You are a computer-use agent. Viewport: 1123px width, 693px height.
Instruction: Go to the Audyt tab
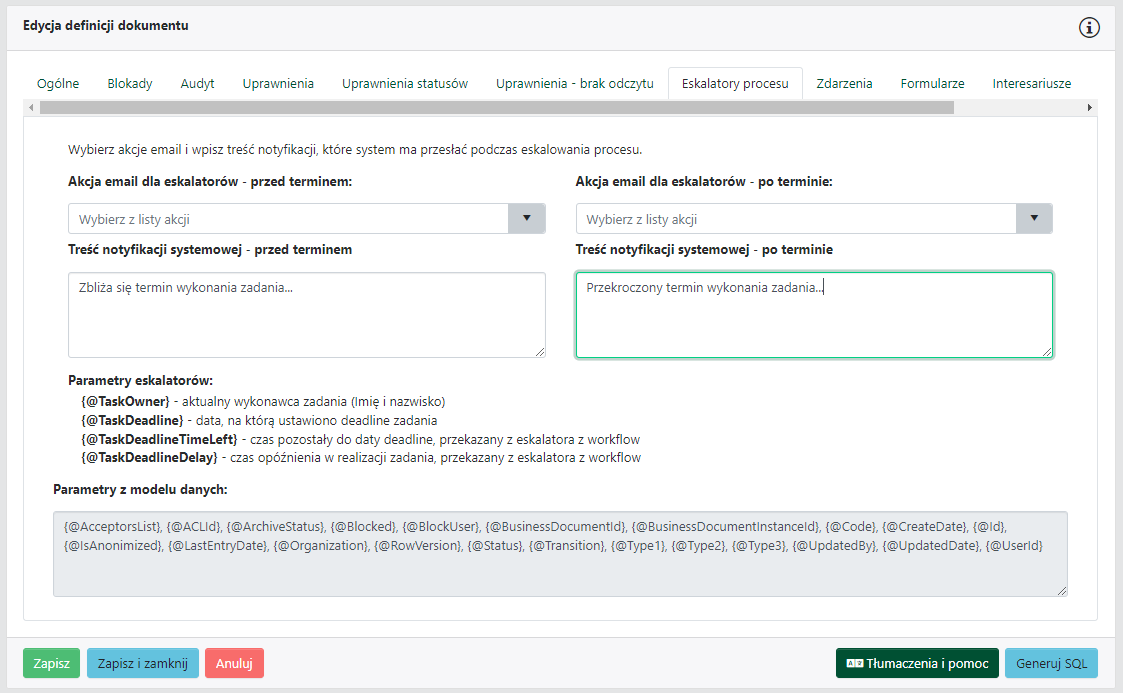[197, 84]
